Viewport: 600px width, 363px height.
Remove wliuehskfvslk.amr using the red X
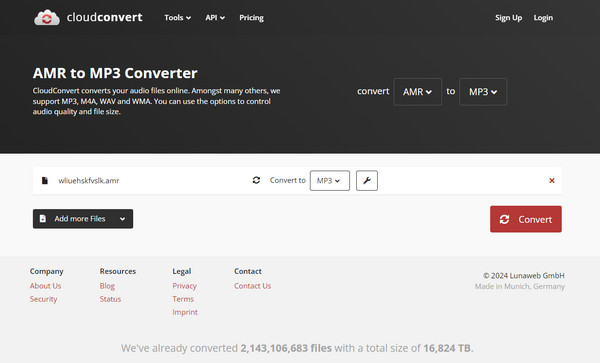(x=552, y=181)
